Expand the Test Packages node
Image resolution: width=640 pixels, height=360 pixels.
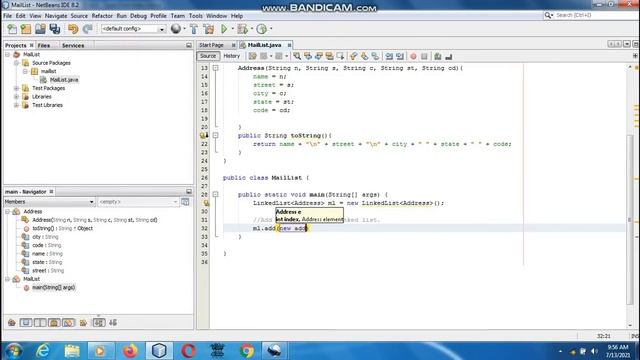pyautogui.click(x=16, y=88)
